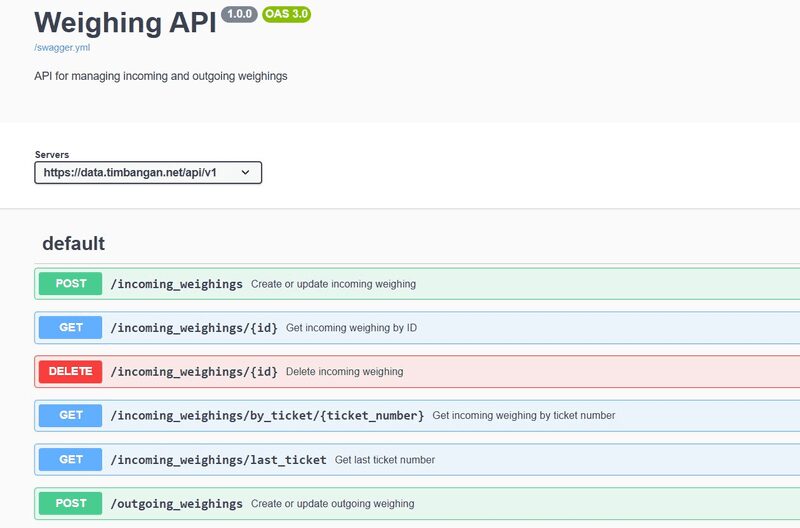Click 'Create or update outgoing weighing' text
This screenshot has height=528, width=800.
click(333, 504)
